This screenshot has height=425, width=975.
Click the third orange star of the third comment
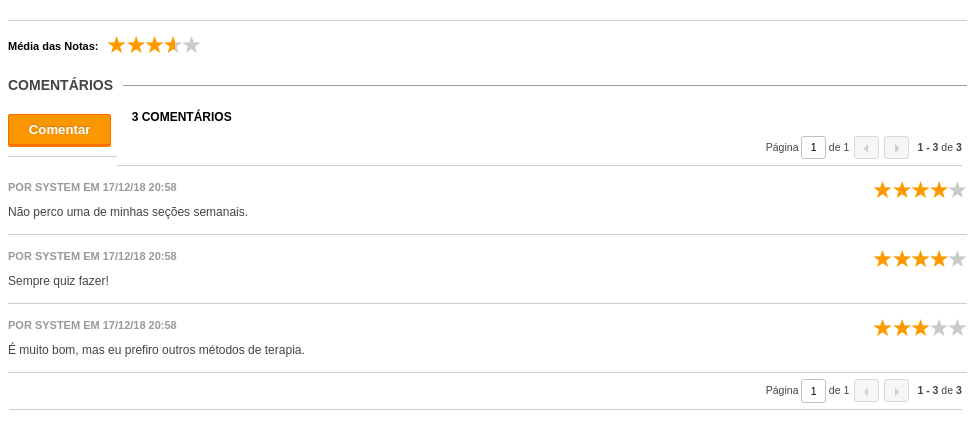click(x=920, y=328)
